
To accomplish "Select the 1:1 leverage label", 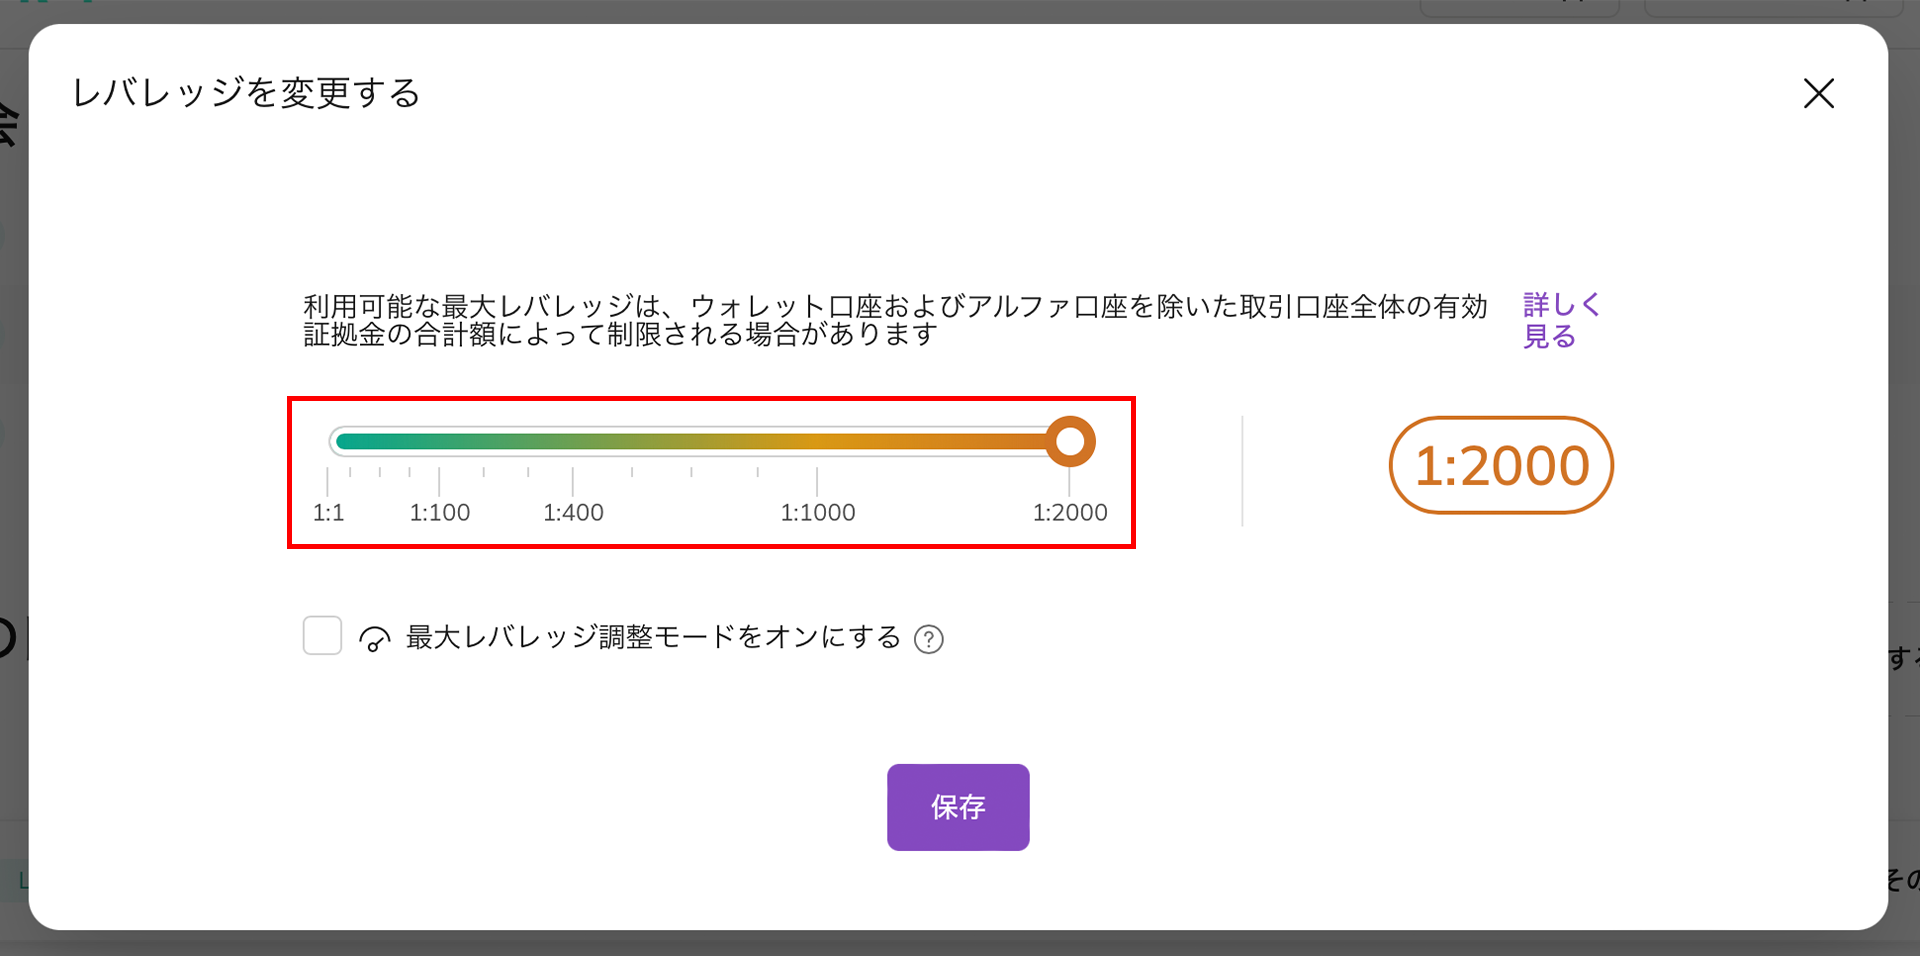I will click(328, 513).
